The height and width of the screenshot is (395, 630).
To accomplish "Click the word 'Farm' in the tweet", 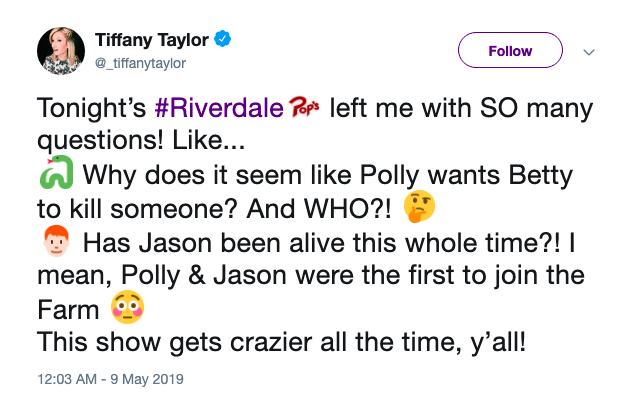I will 68,310.
